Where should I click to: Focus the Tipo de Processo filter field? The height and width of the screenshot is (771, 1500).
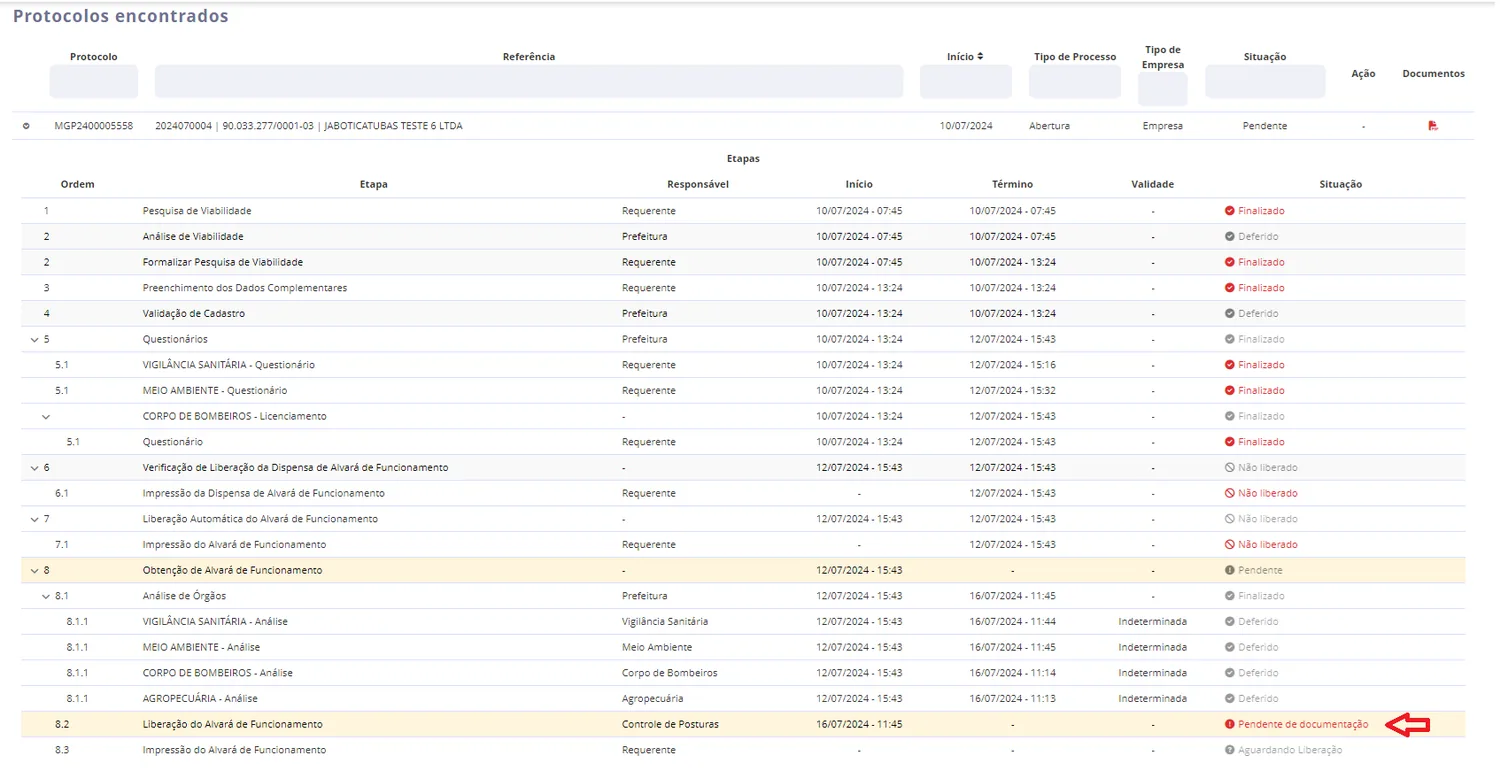coord(1075,82)
